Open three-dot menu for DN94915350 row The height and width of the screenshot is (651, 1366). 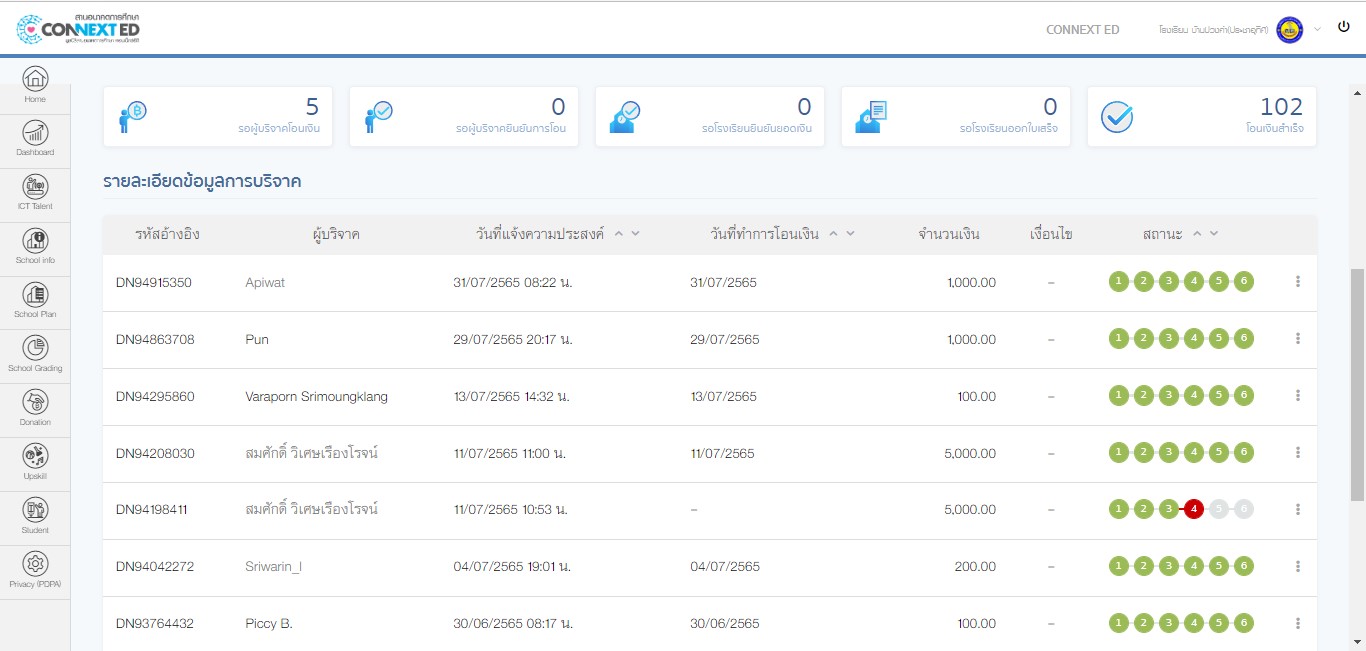click(x=1298, y=282)
